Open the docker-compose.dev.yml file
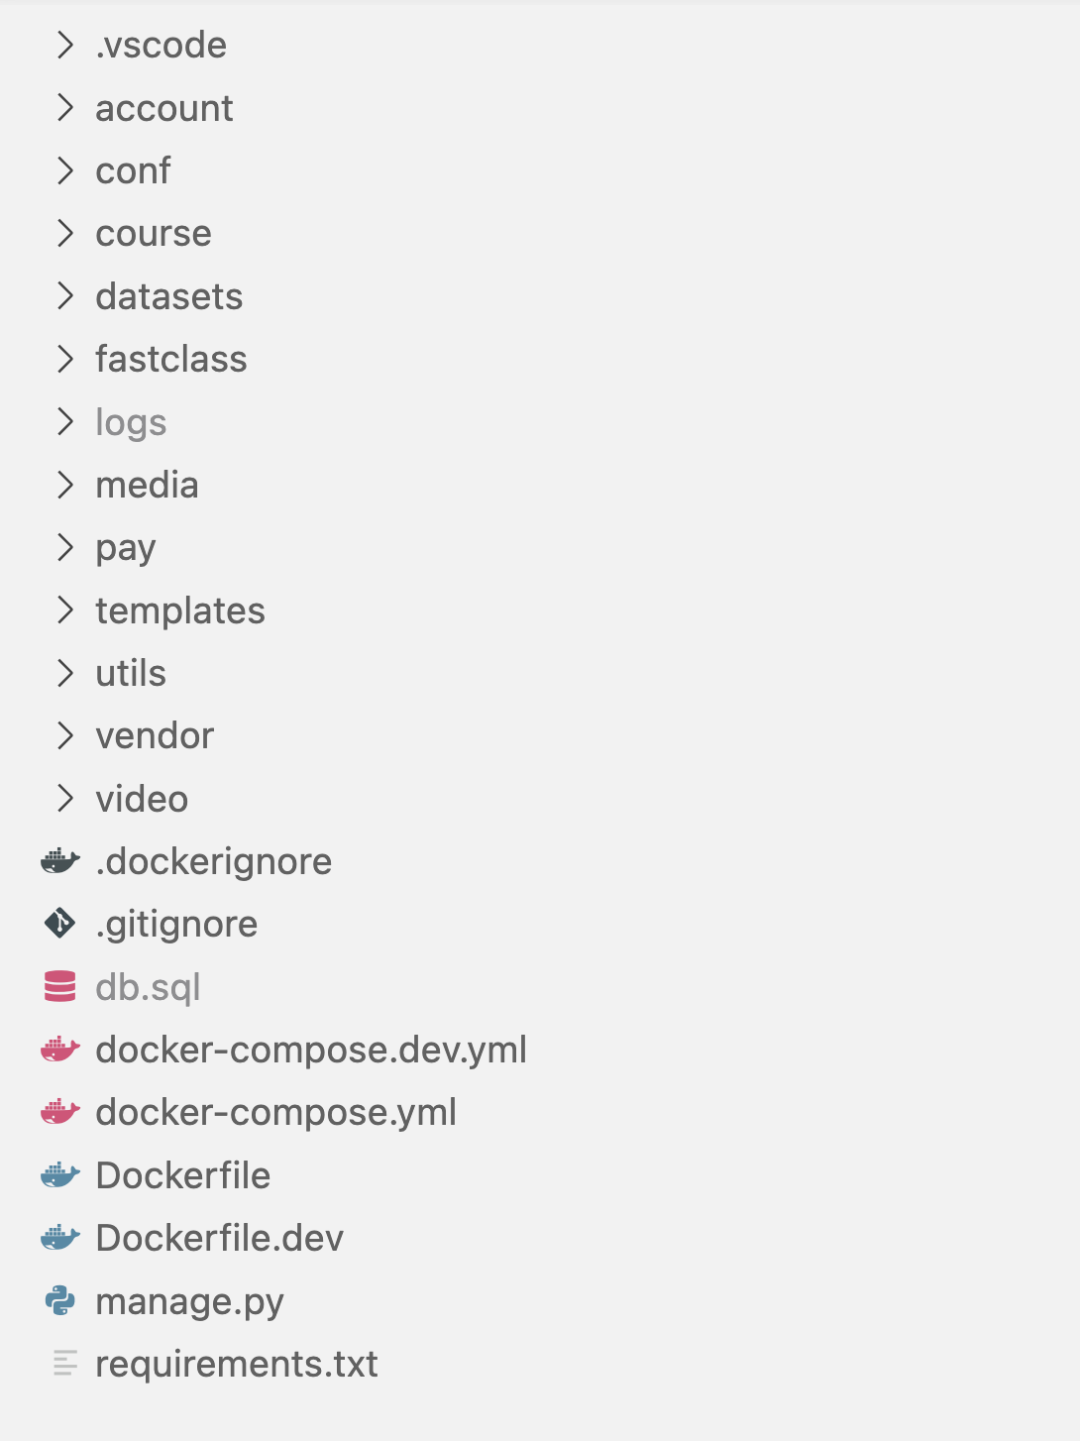The height and width of the screenshot is (1441, 1080). click(x=310, y=1049)
